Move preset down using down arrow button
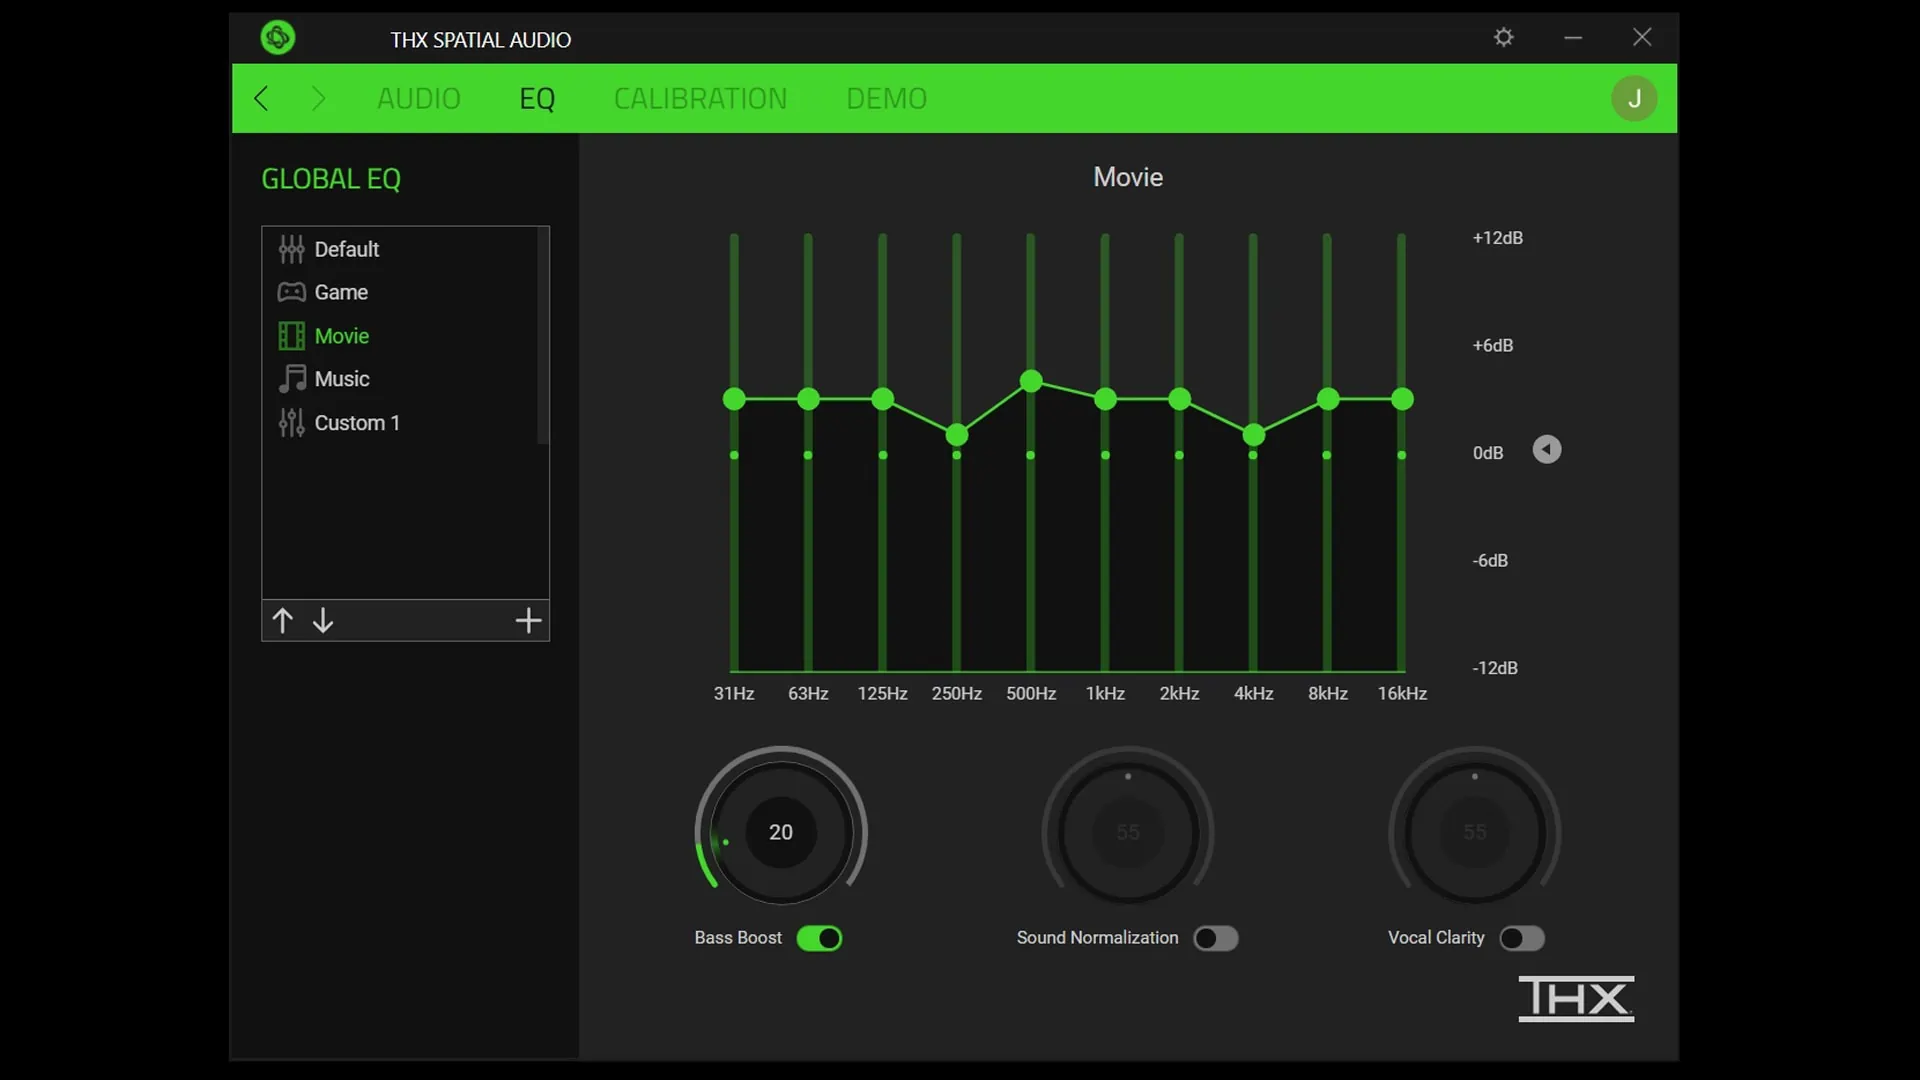 tap(322, 620)
